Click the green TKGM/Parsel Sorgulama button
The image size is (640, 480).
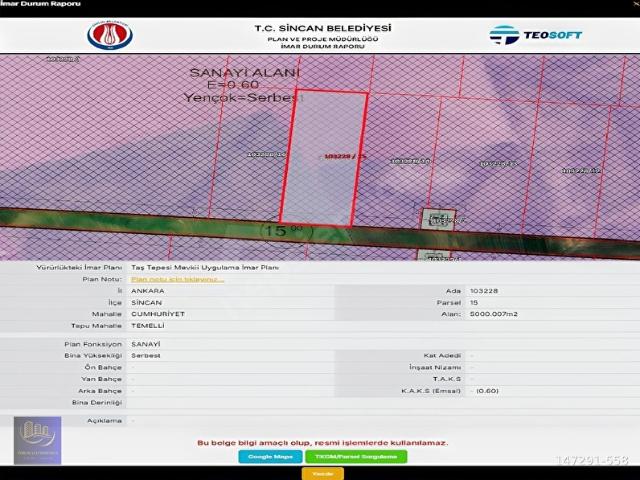(x=356, y=457)
